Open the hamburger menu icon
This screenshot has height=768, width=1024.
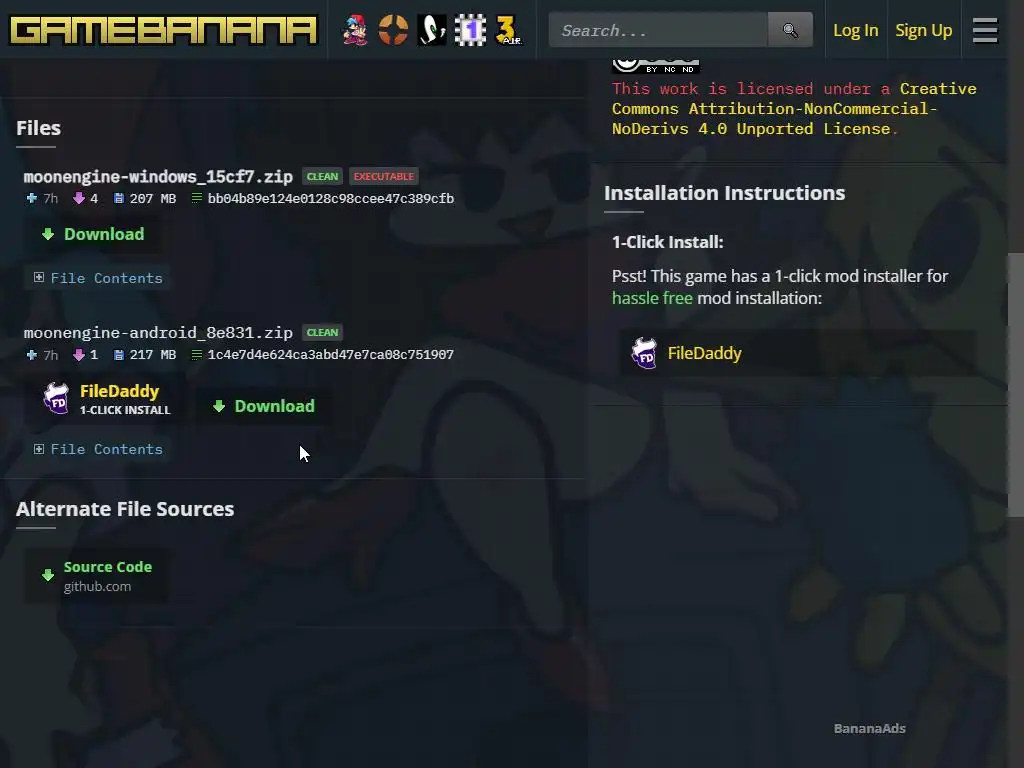[x=985, y=30]
